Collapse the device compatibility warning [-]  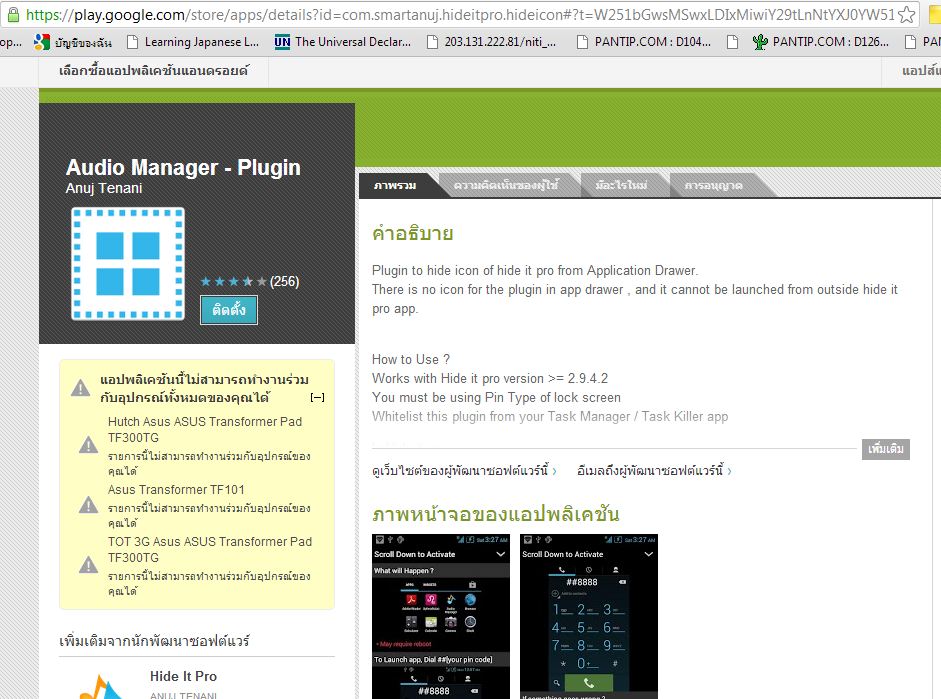[x=317, y=397]
